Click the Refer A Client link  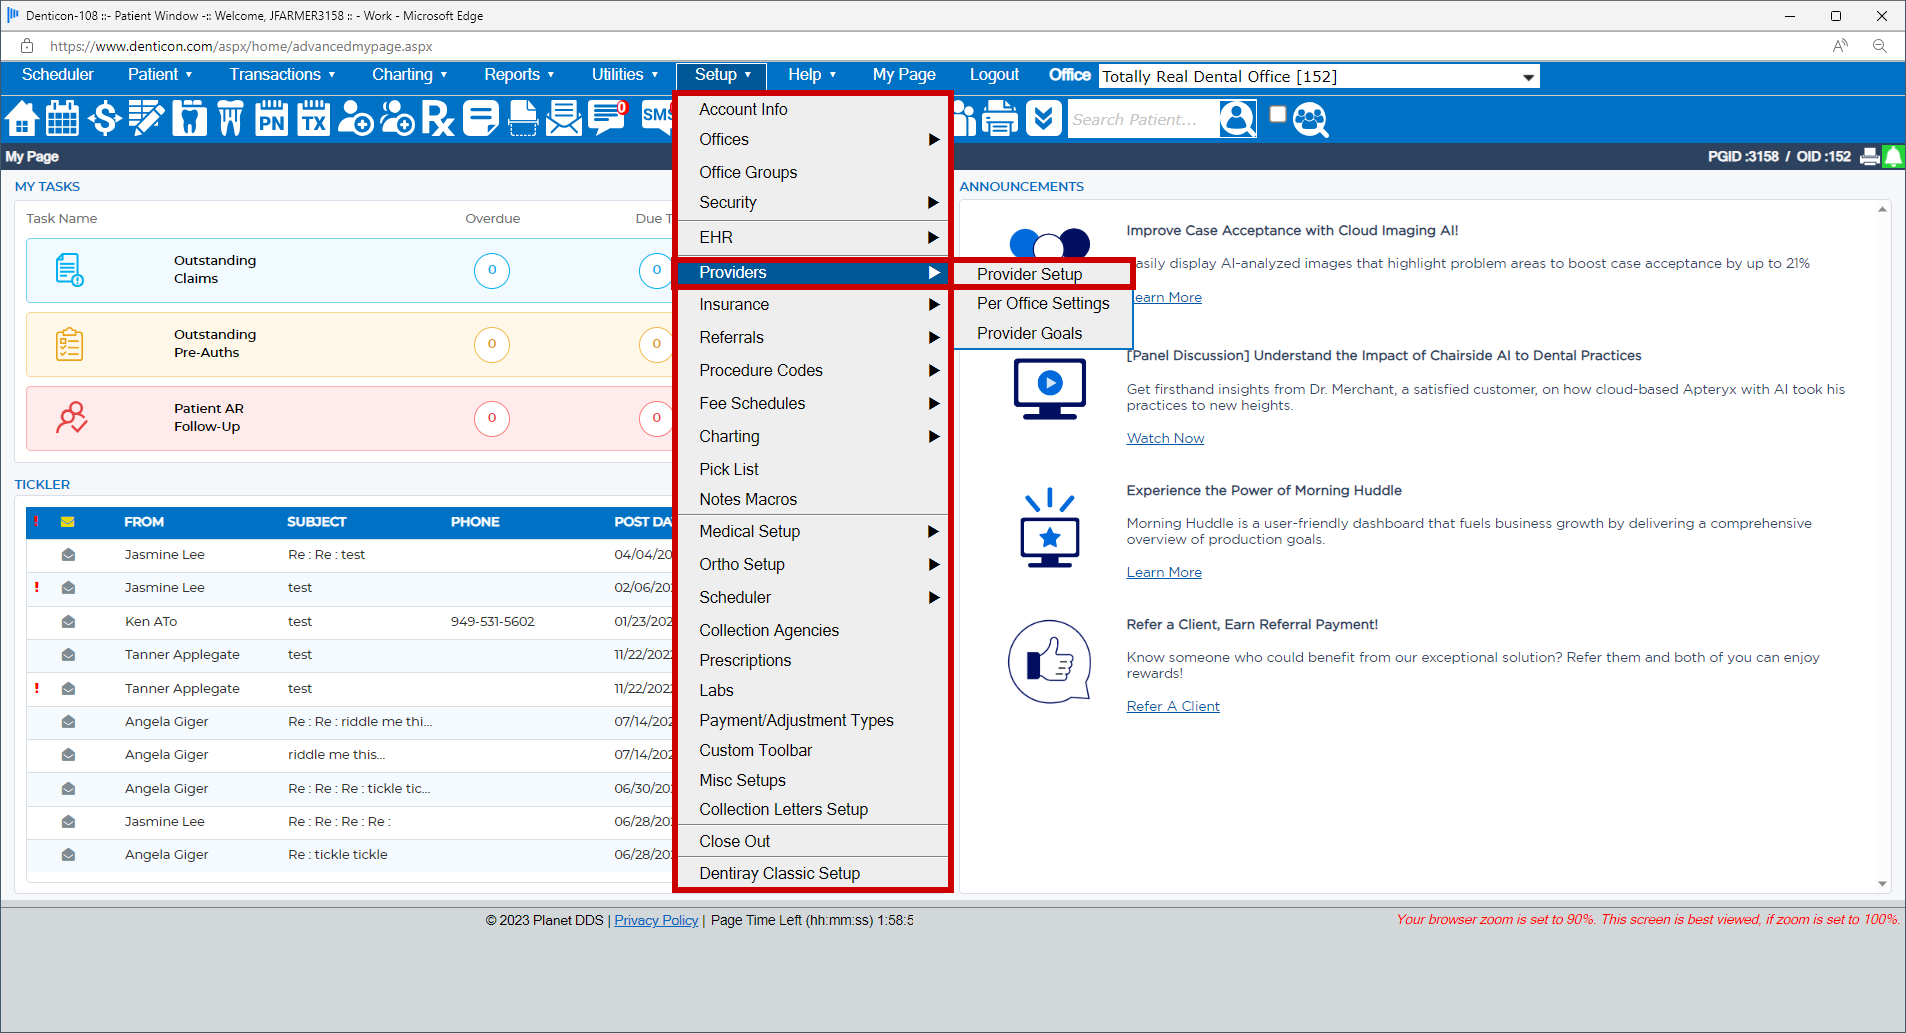1172,707
